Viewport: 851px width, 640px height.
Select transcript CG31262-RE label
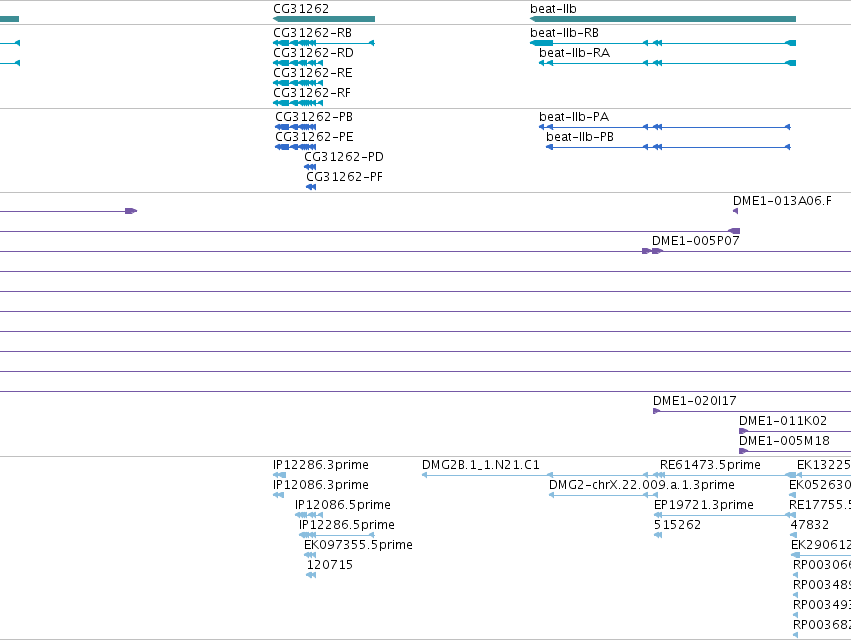pos(313,73)
